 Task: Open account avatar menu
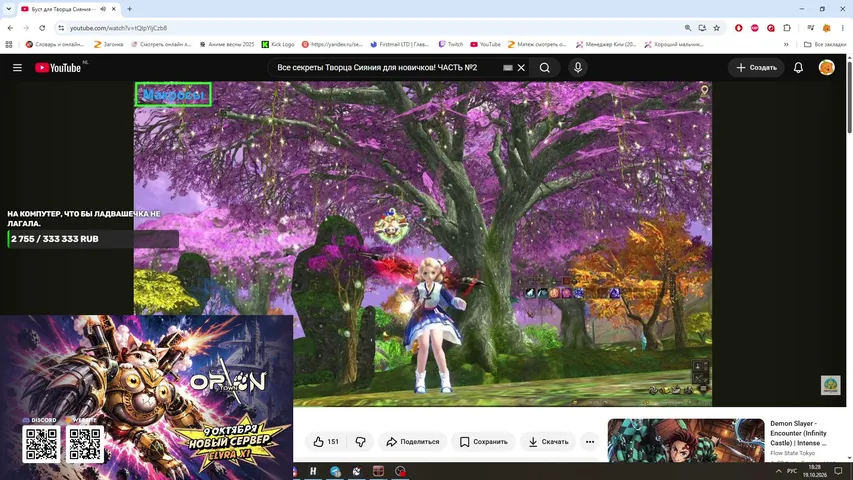826,67
